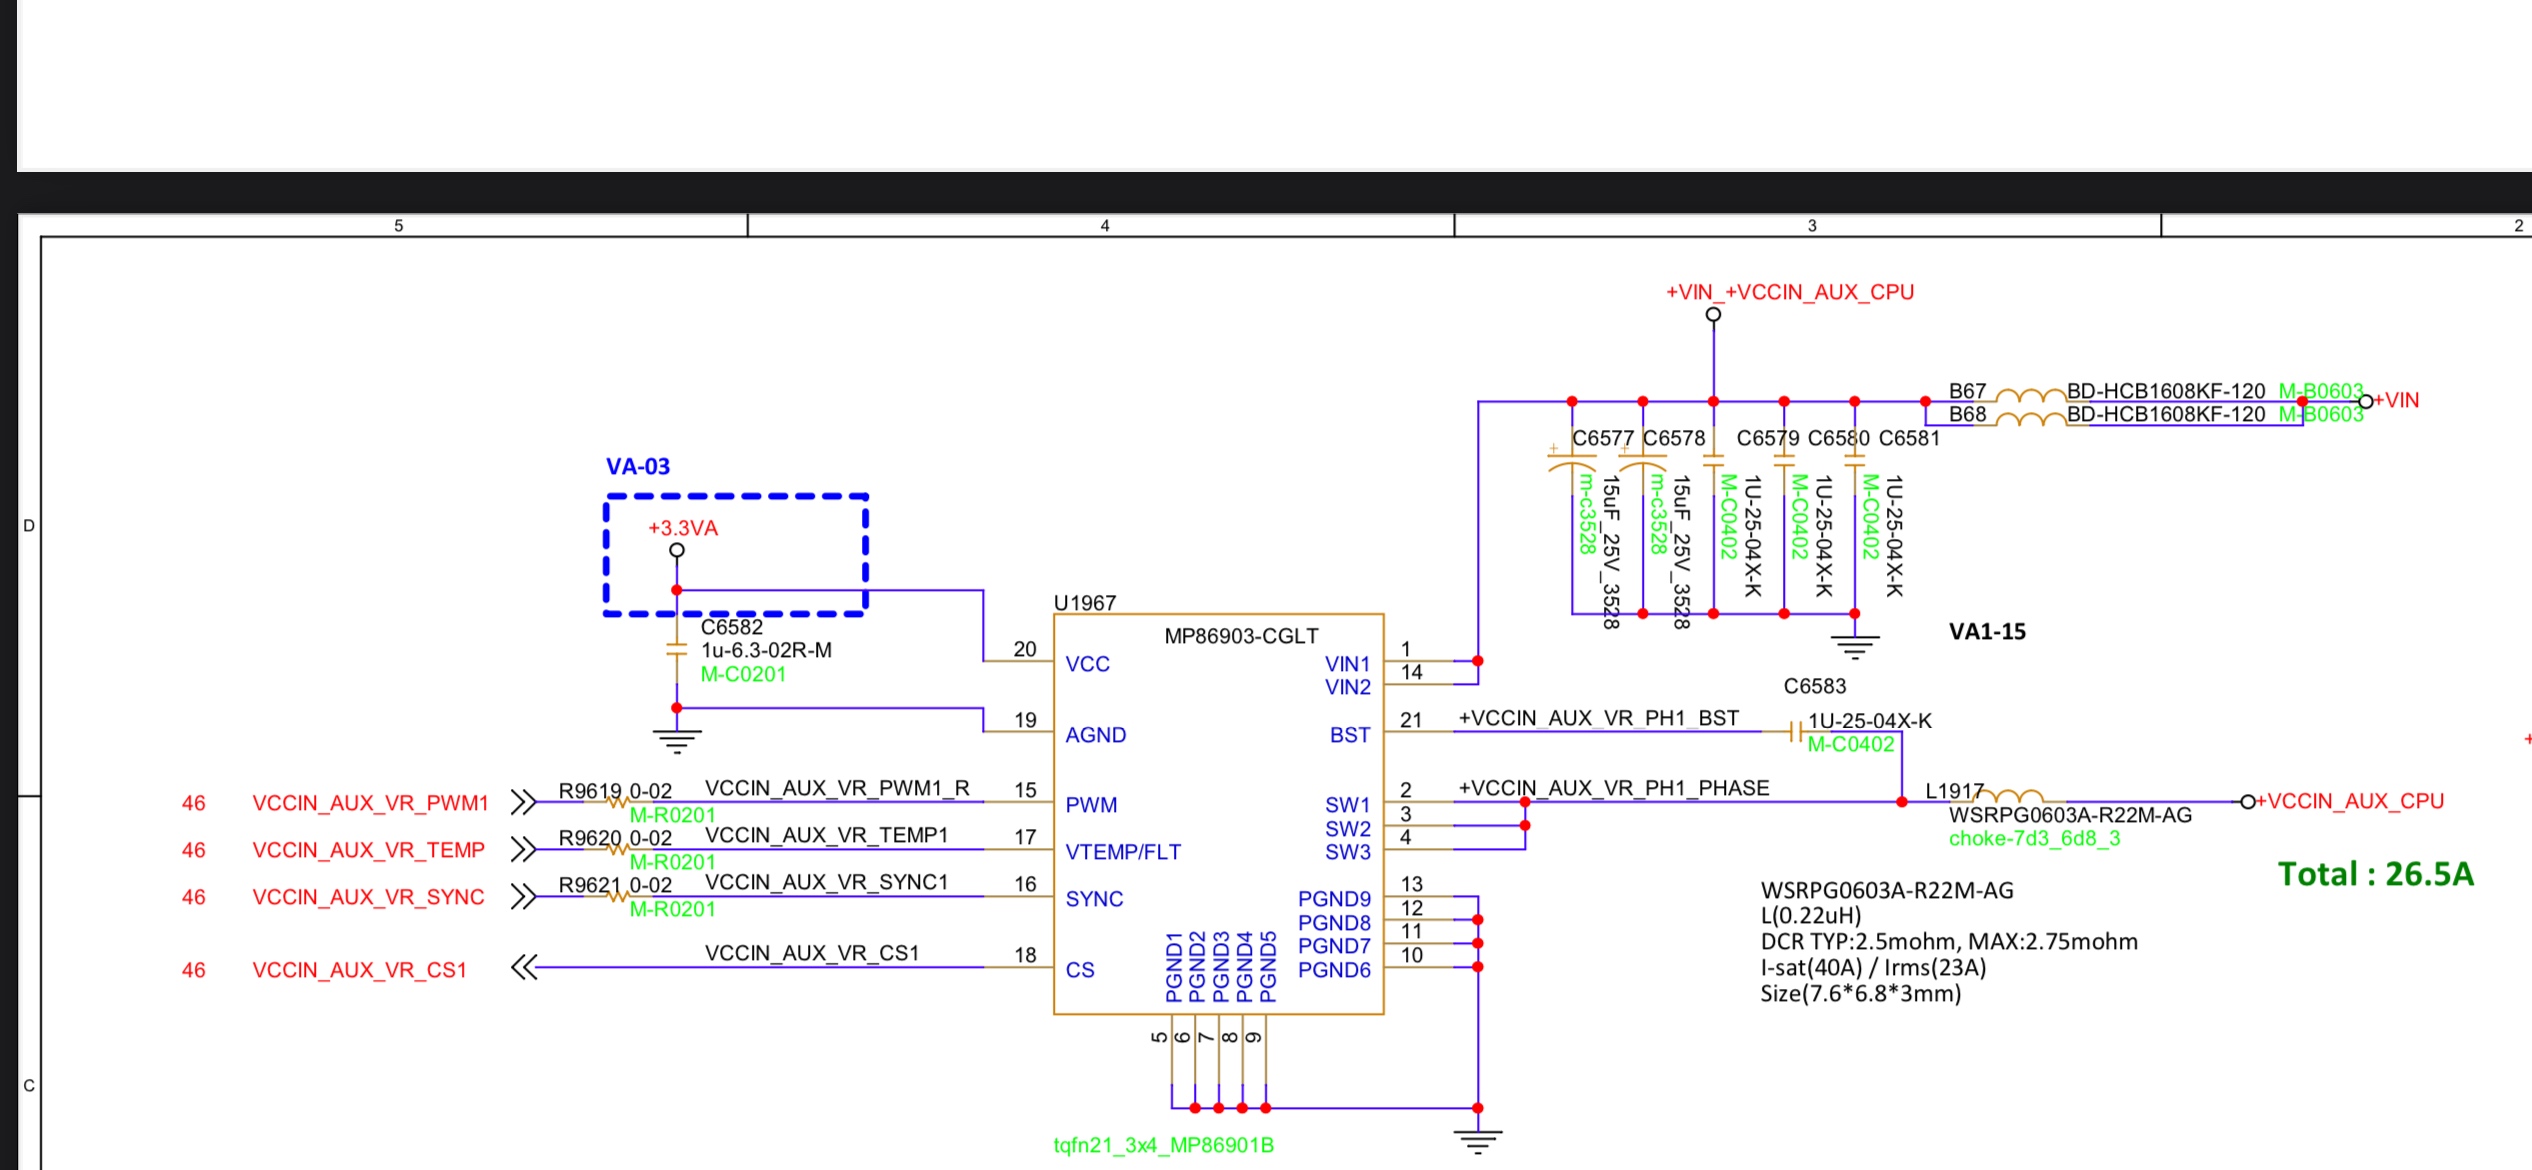Click the ground symbol under the PGND pins
Image resolution: width=2532 pixels, height=1170 pixels.
[x=1478, y=1140]
